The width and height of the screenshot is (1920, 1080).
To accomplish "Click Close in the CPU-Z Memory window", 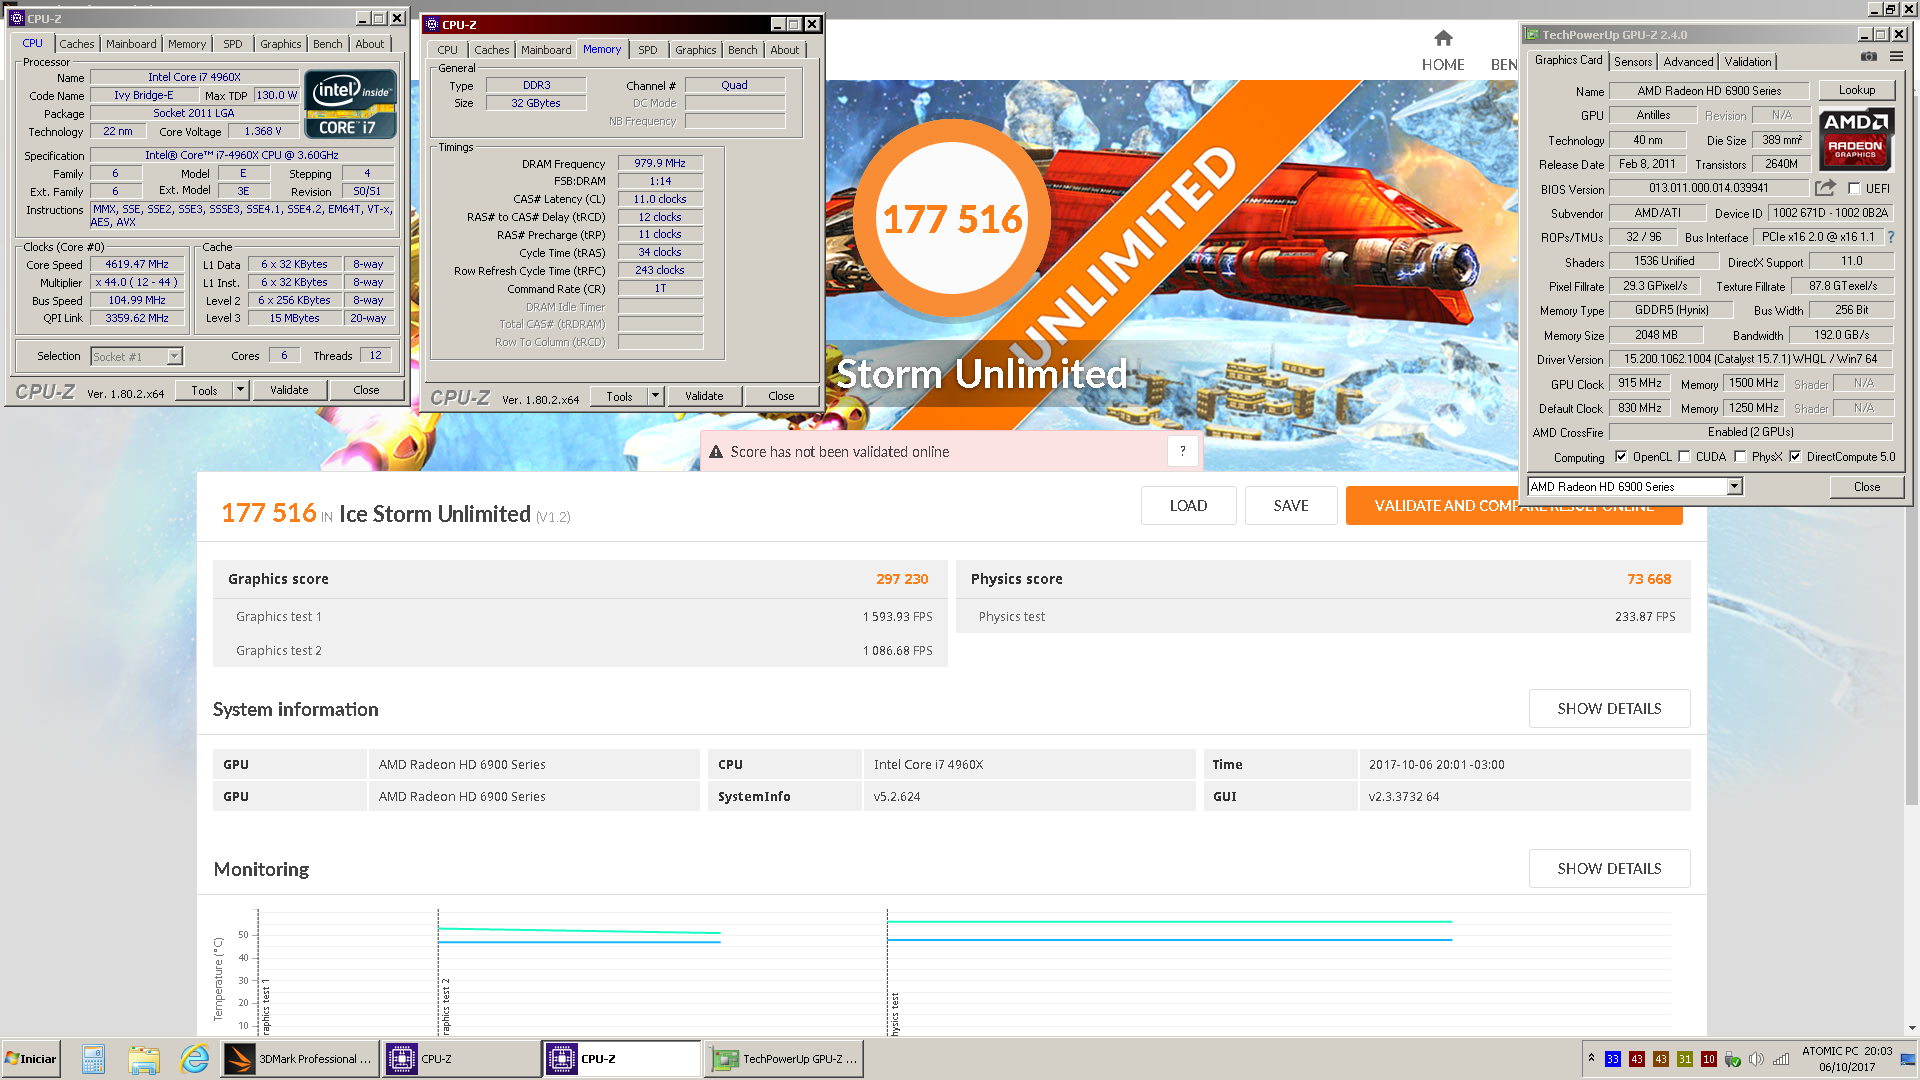I will click(781, 396).
